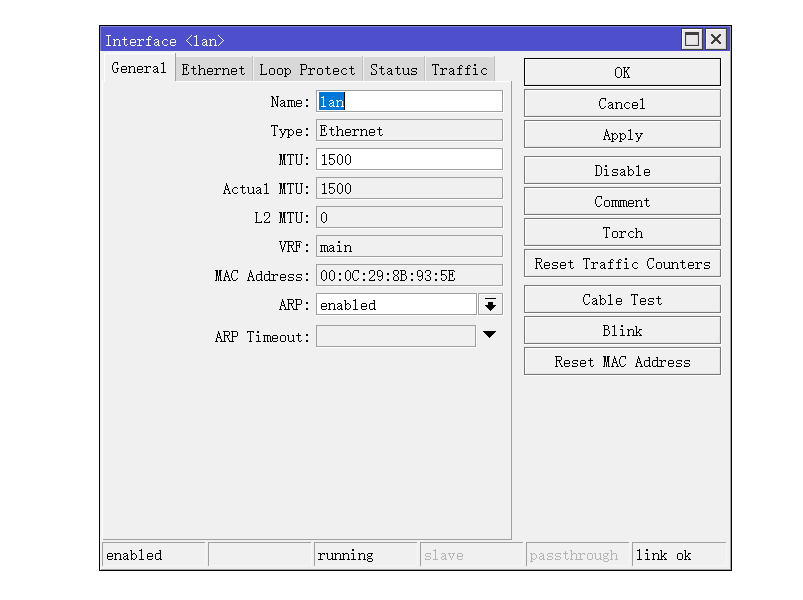Launch the Torch tool
Viewport: 803px width, 600px height.
(x=622, y=233)
